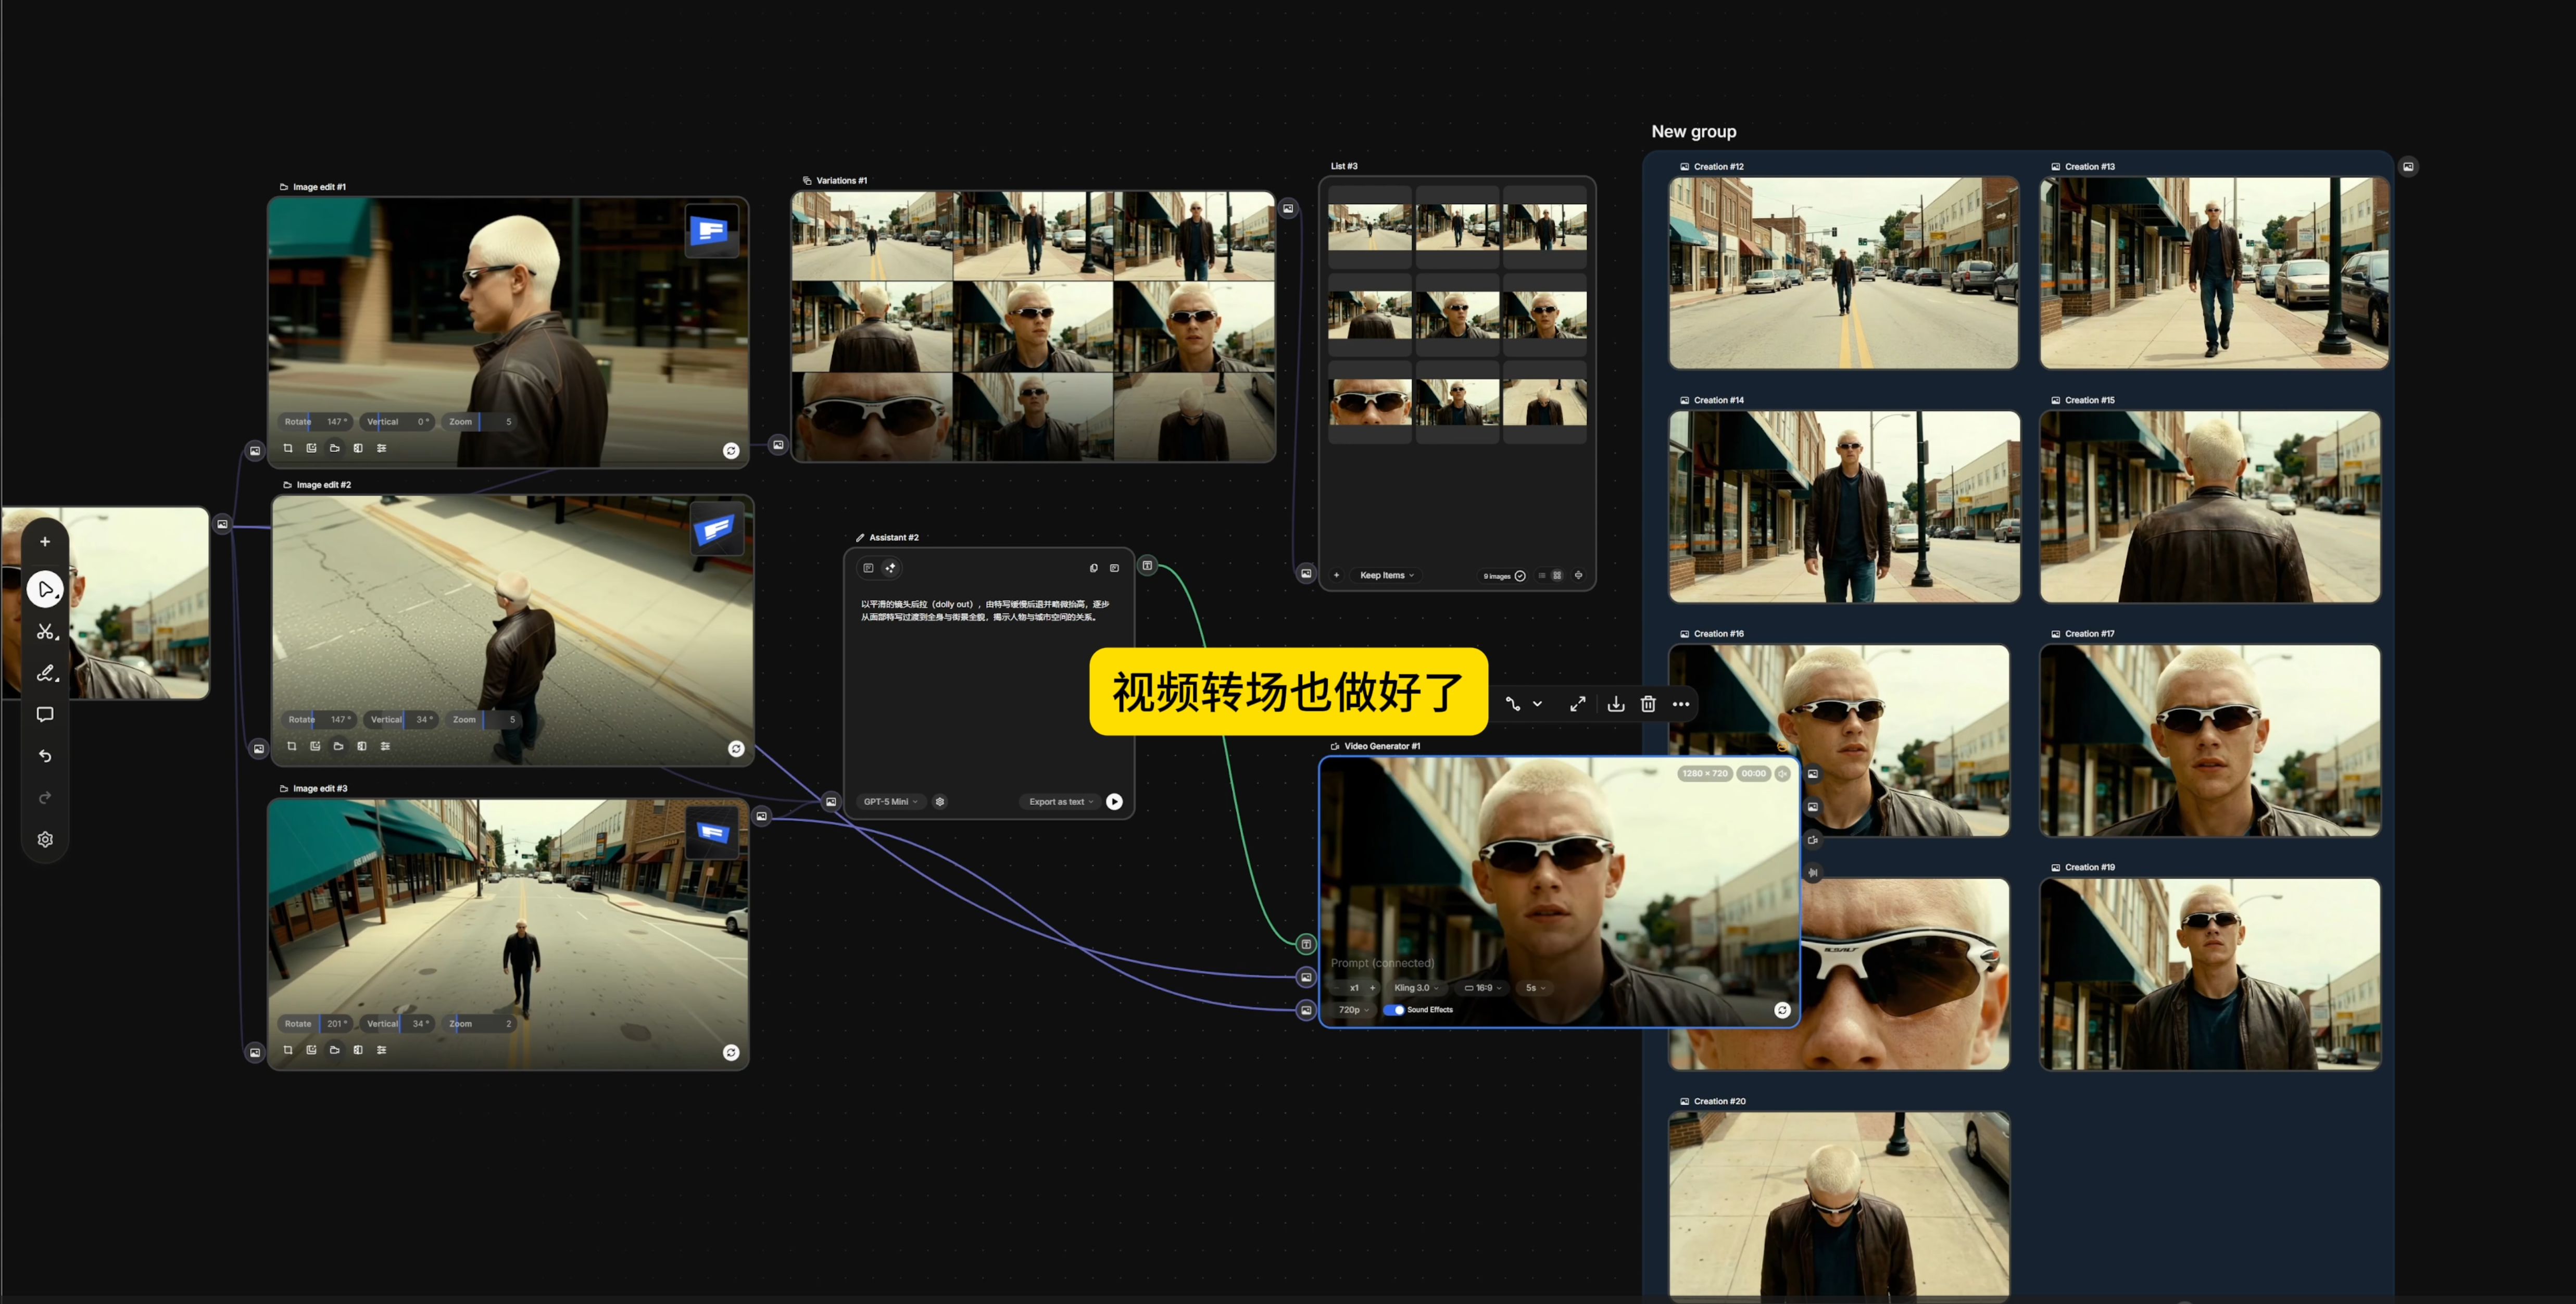Click the redo arrow in sidebar
The image size is (2576, 1304).
pyautogui.click(x=45, y=798)
